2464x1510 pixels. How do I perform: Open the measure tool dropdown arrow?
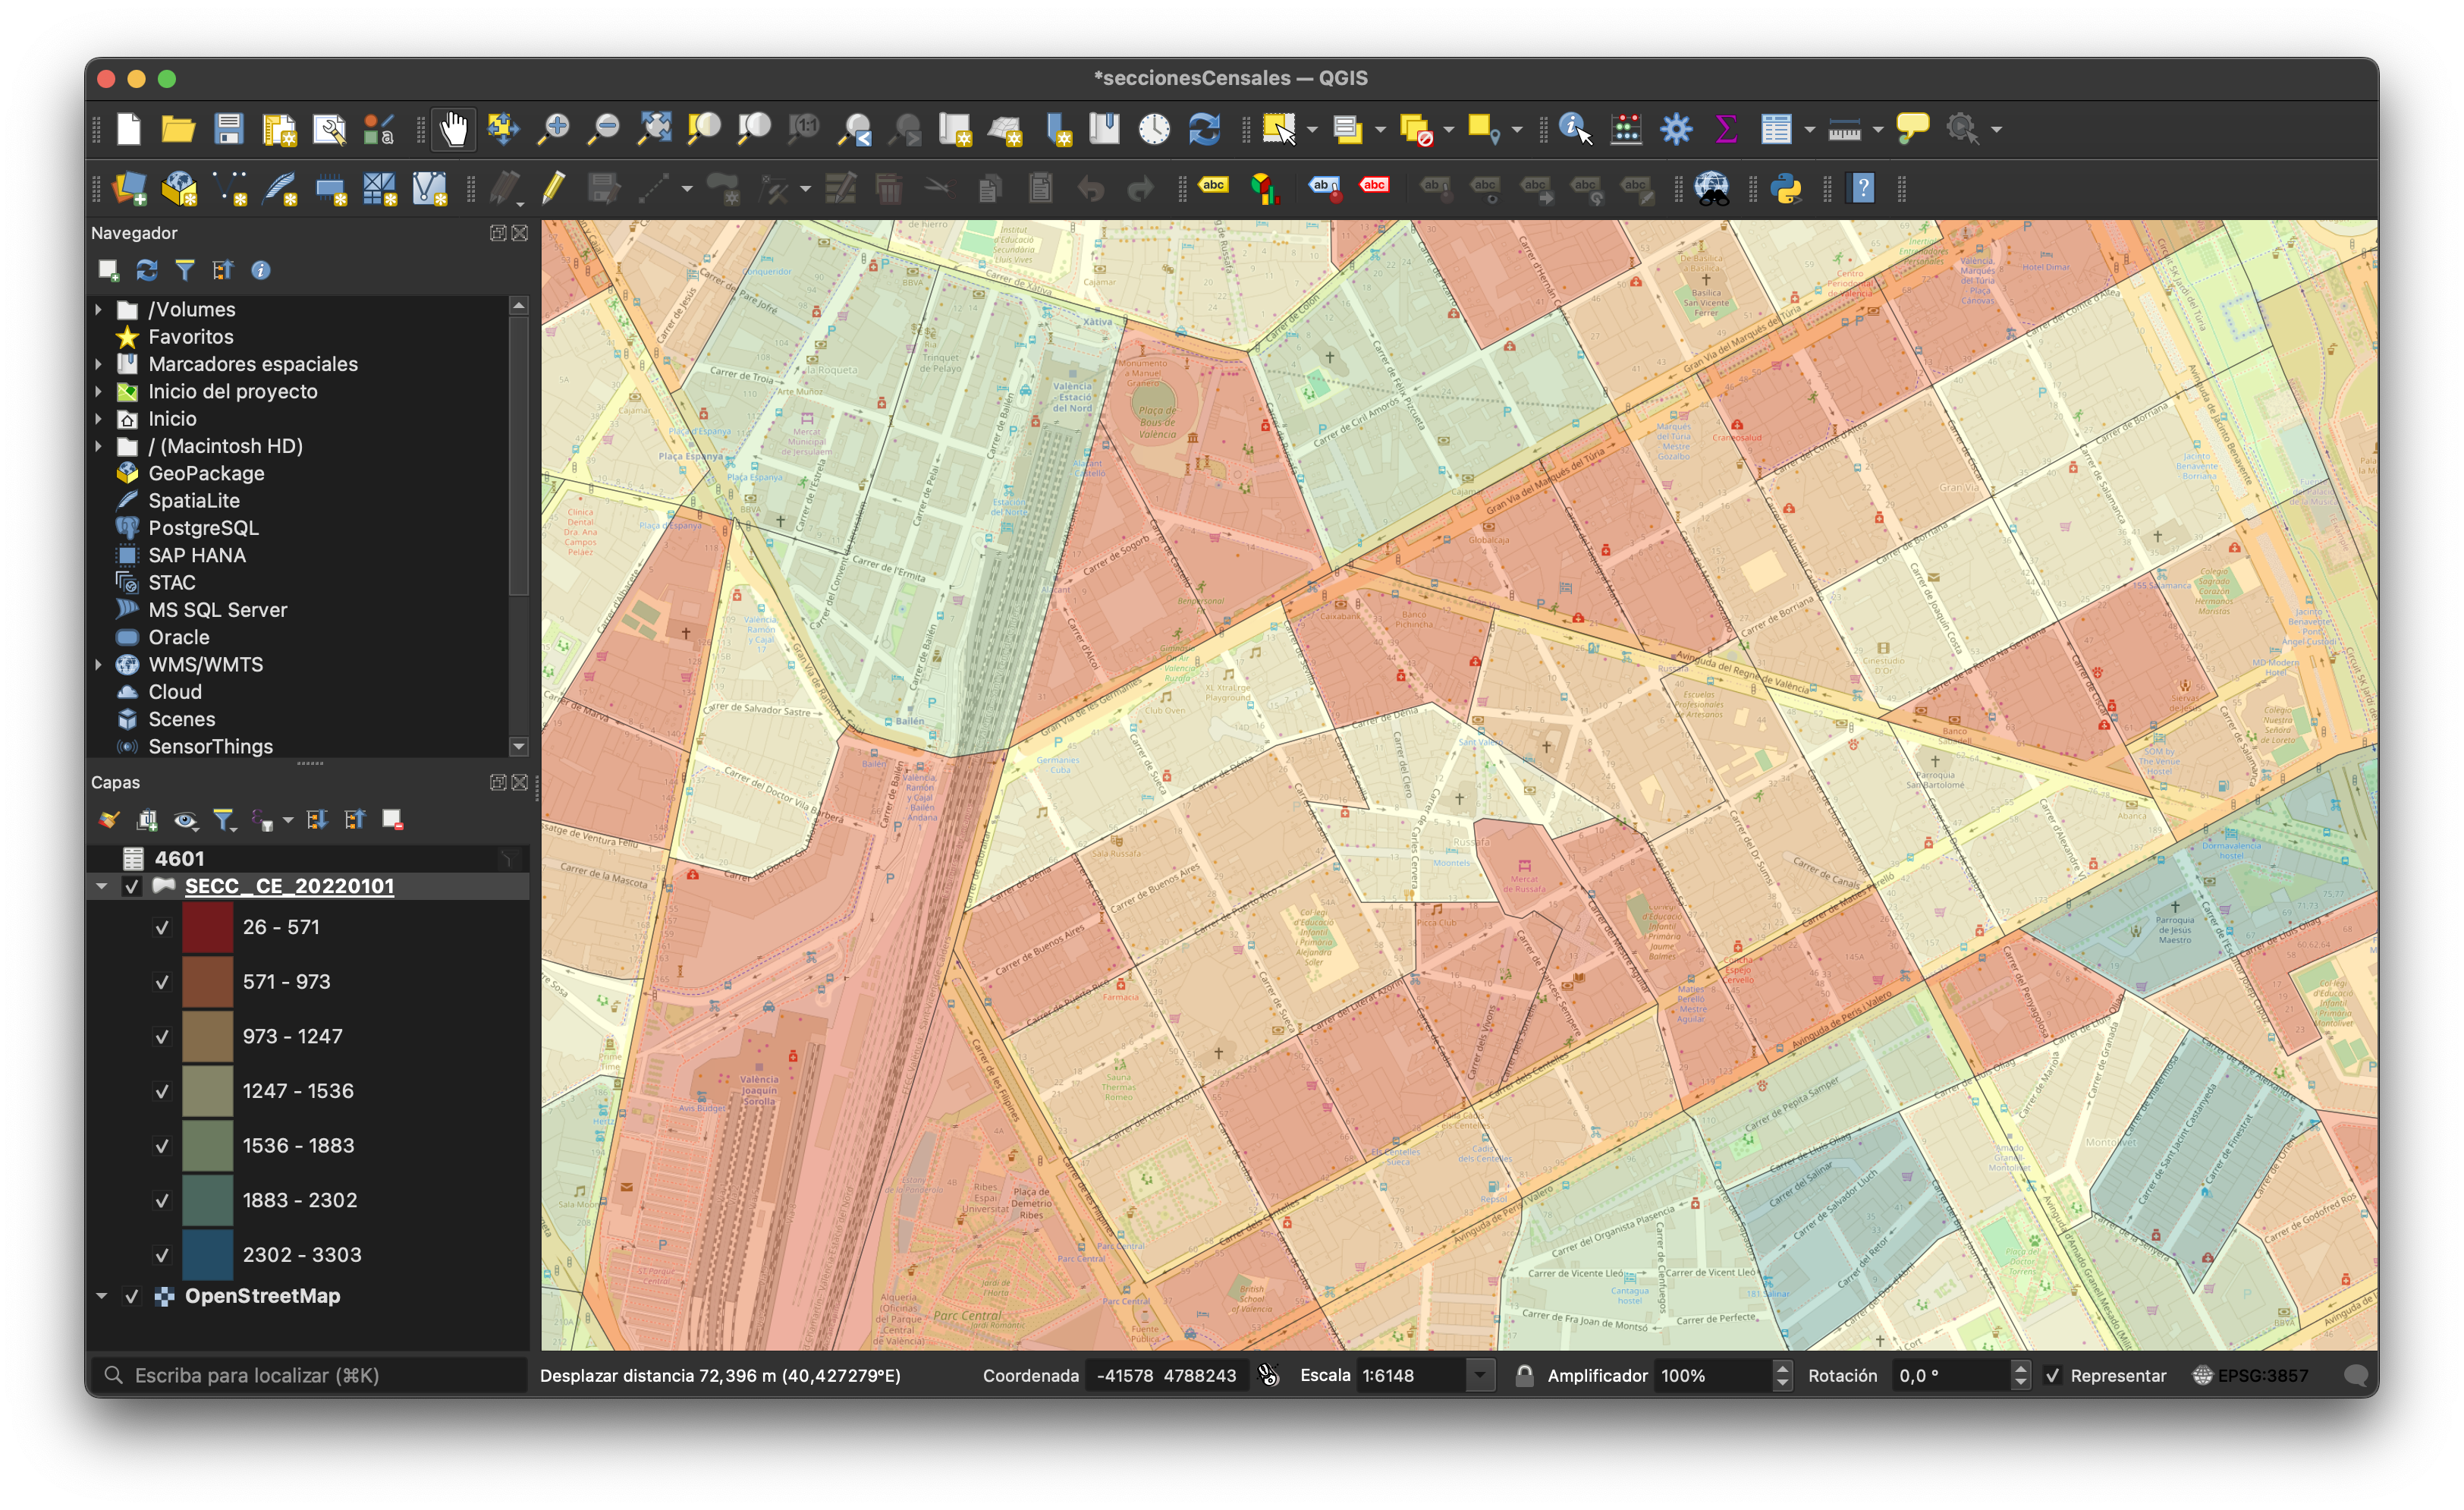[1877, 130]
